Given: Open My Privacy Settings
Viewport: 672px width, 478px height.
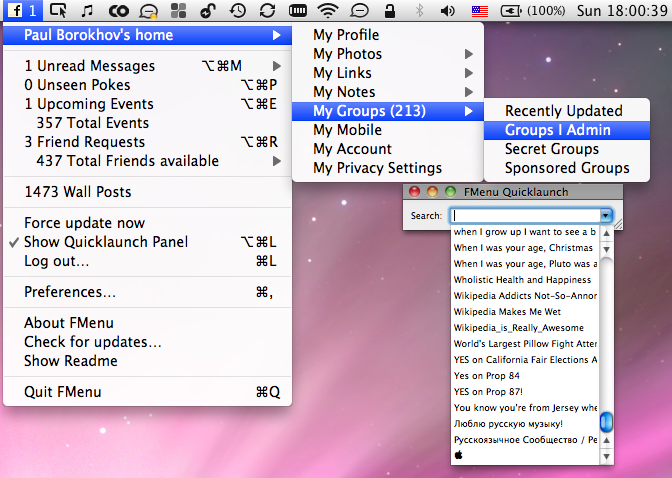Looking at the screenshot, I should click(388, 168).
